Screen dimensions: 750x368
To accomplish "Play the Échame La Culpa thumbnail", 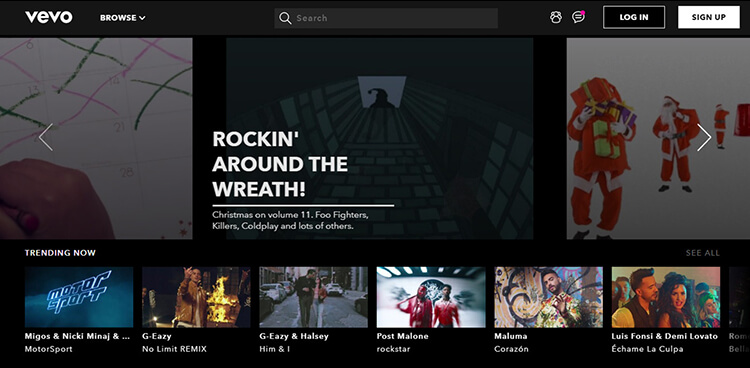I will 666,297.
